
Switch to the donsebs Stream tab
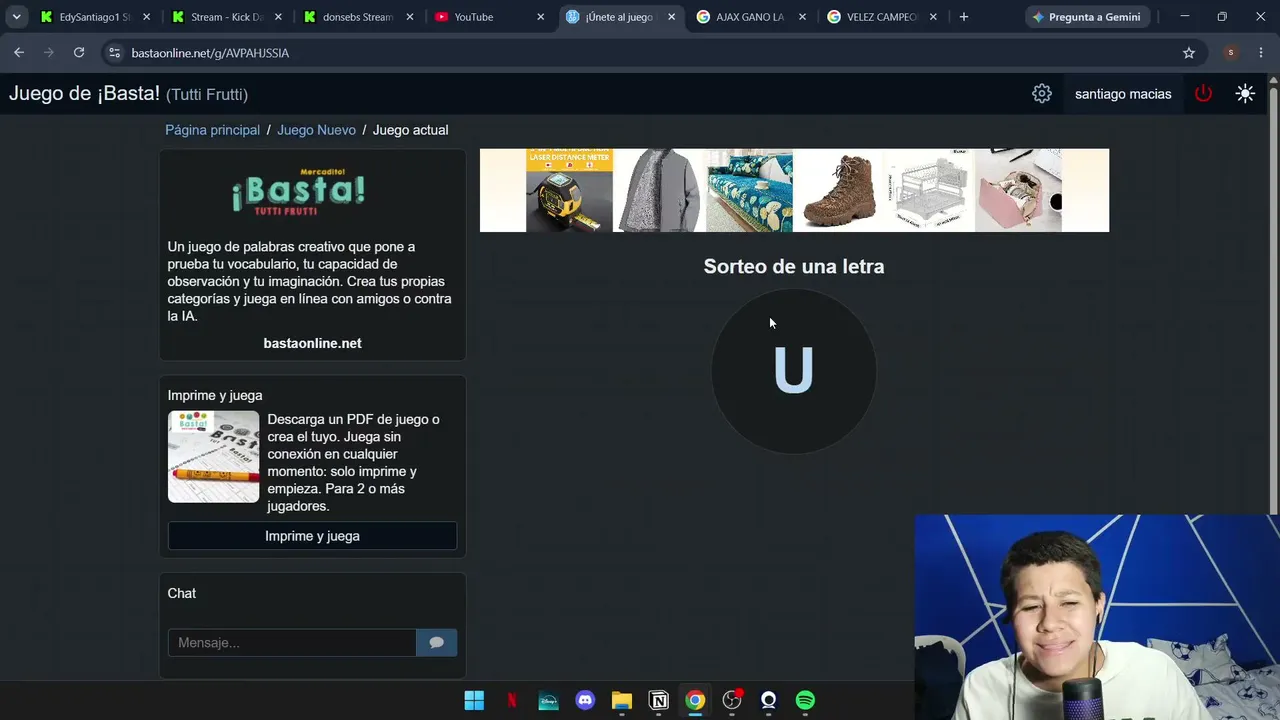358,17
